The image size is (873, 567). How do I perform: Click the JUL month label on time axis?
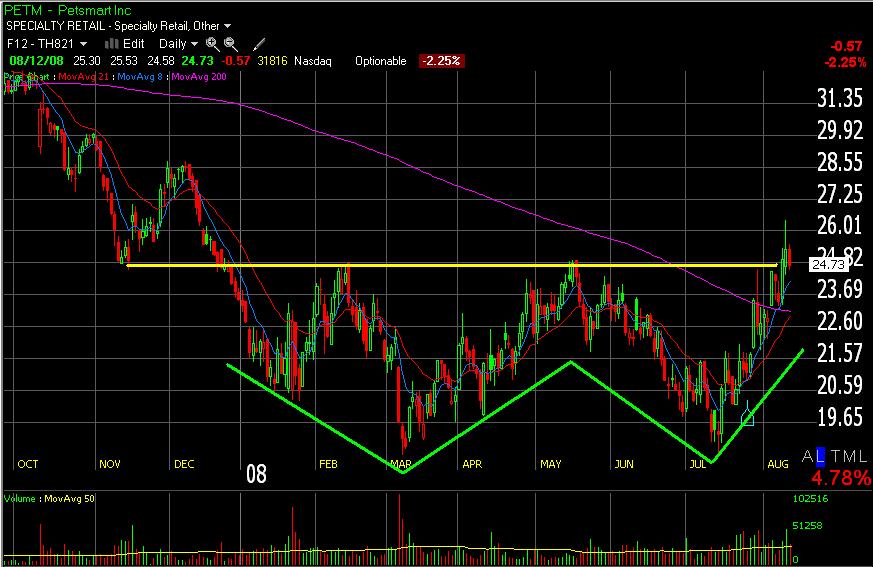(698, 464)
